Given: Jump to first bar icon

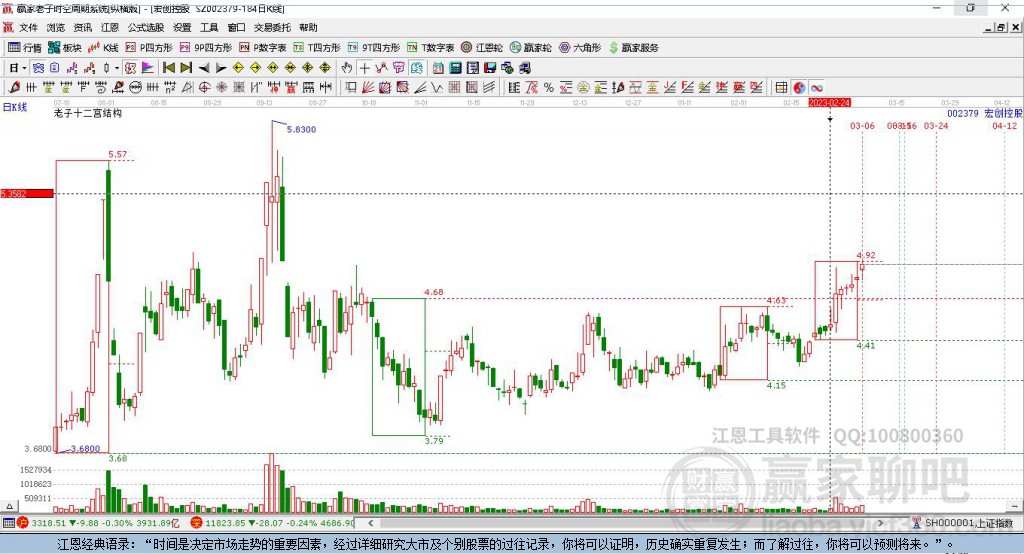Looking at the screenshot, I should tap(168, 68).
